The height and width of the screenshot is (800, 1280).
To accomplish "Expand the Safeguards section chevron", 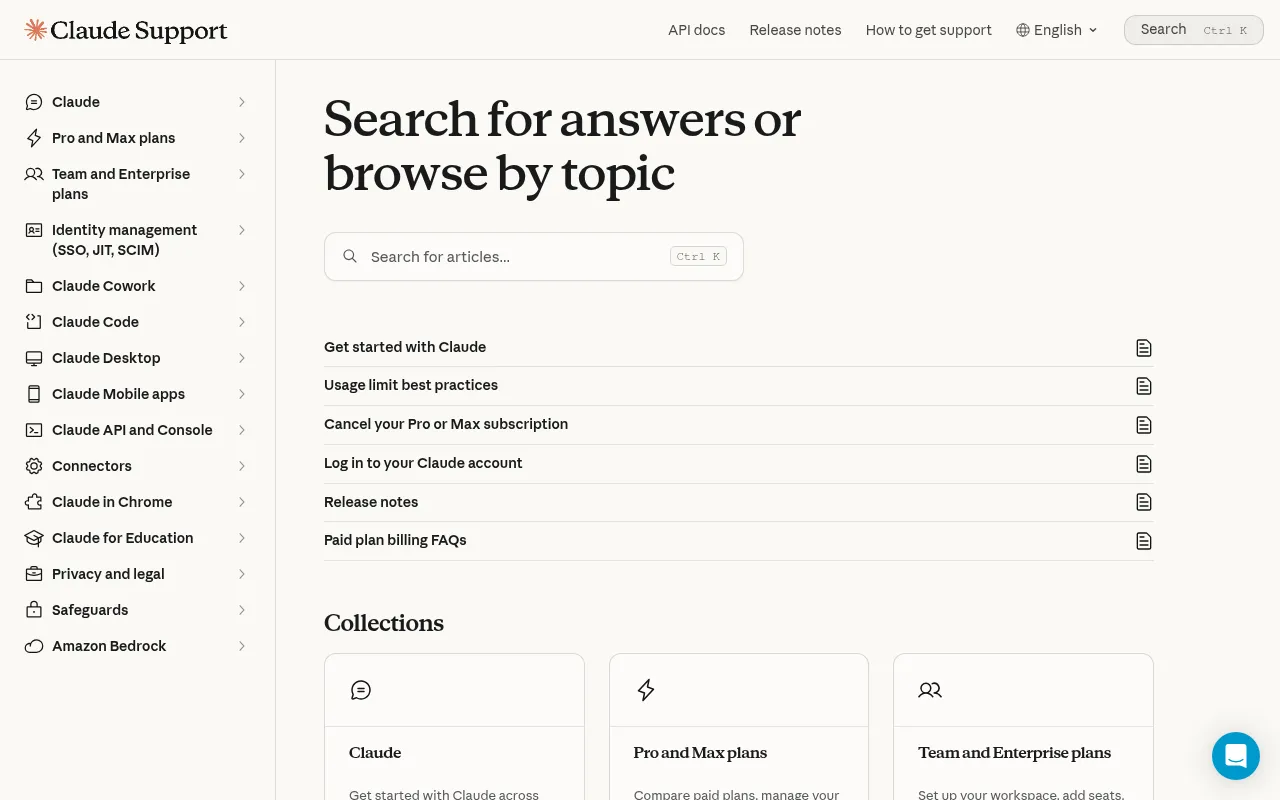I will 242,610.
